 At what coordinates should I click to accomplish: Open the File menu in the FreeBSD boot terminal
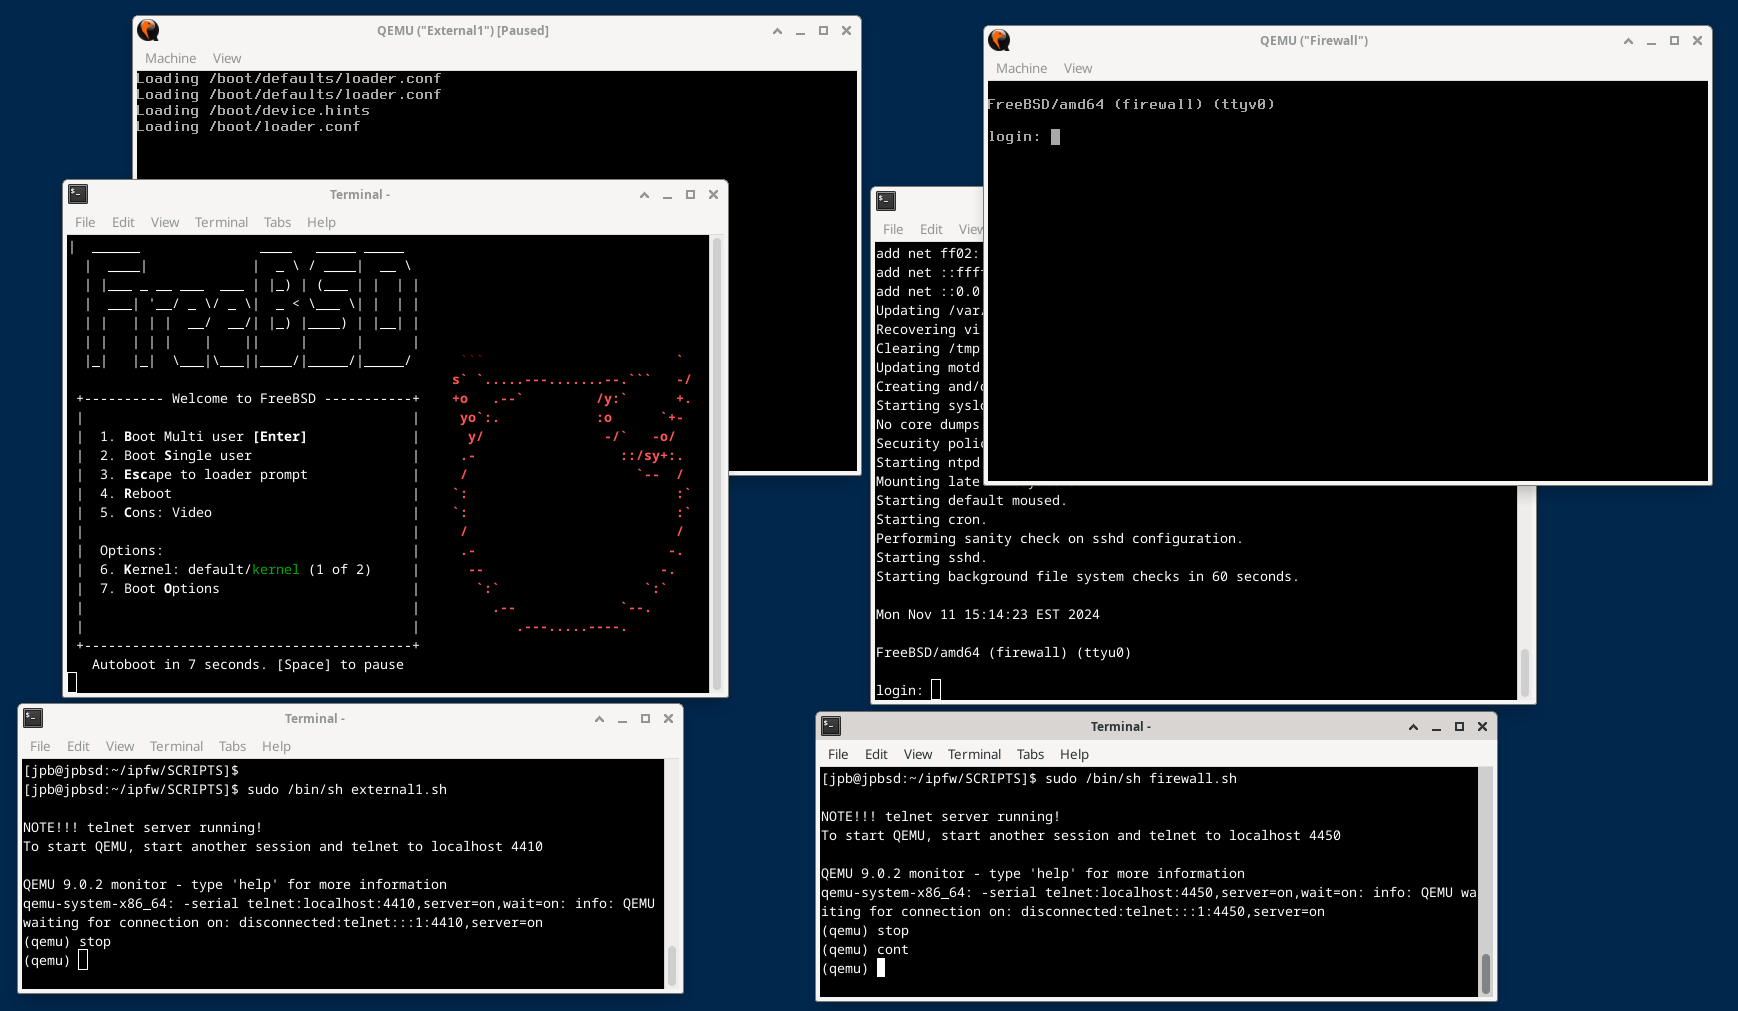click(85, 222)
